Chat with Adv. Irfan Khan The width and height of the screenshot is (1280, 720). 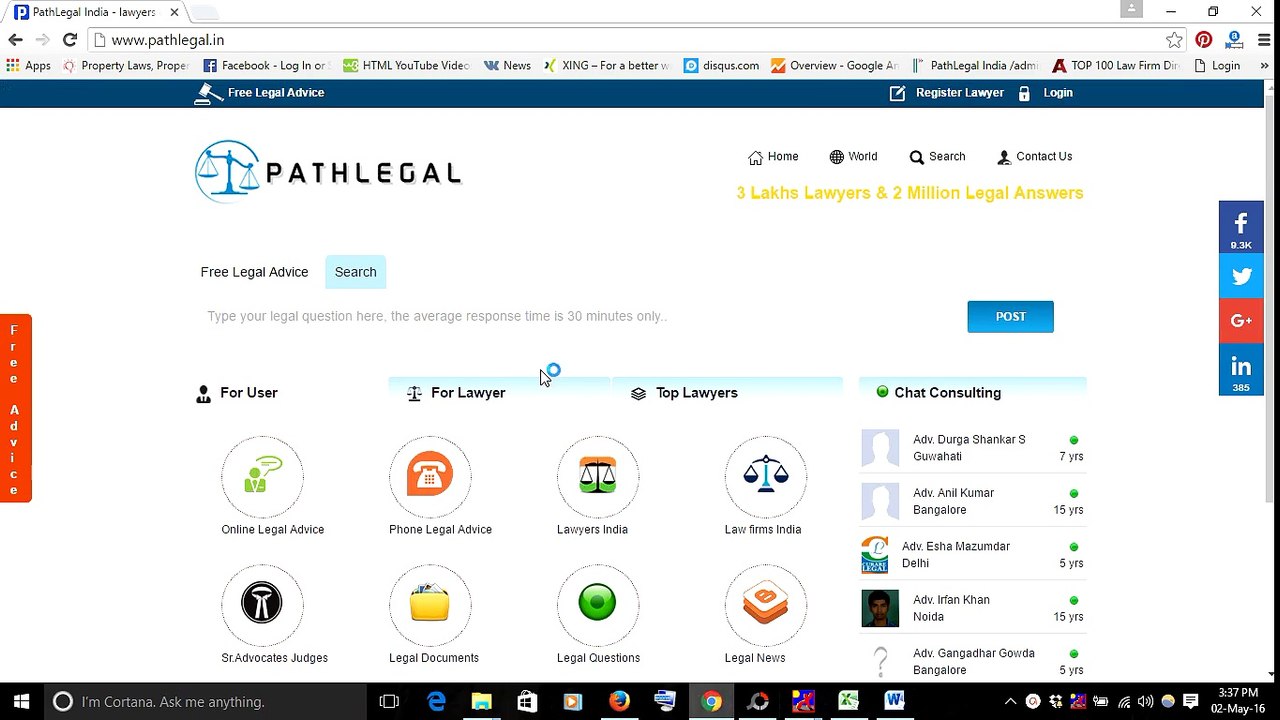click(x=973, y=608)
